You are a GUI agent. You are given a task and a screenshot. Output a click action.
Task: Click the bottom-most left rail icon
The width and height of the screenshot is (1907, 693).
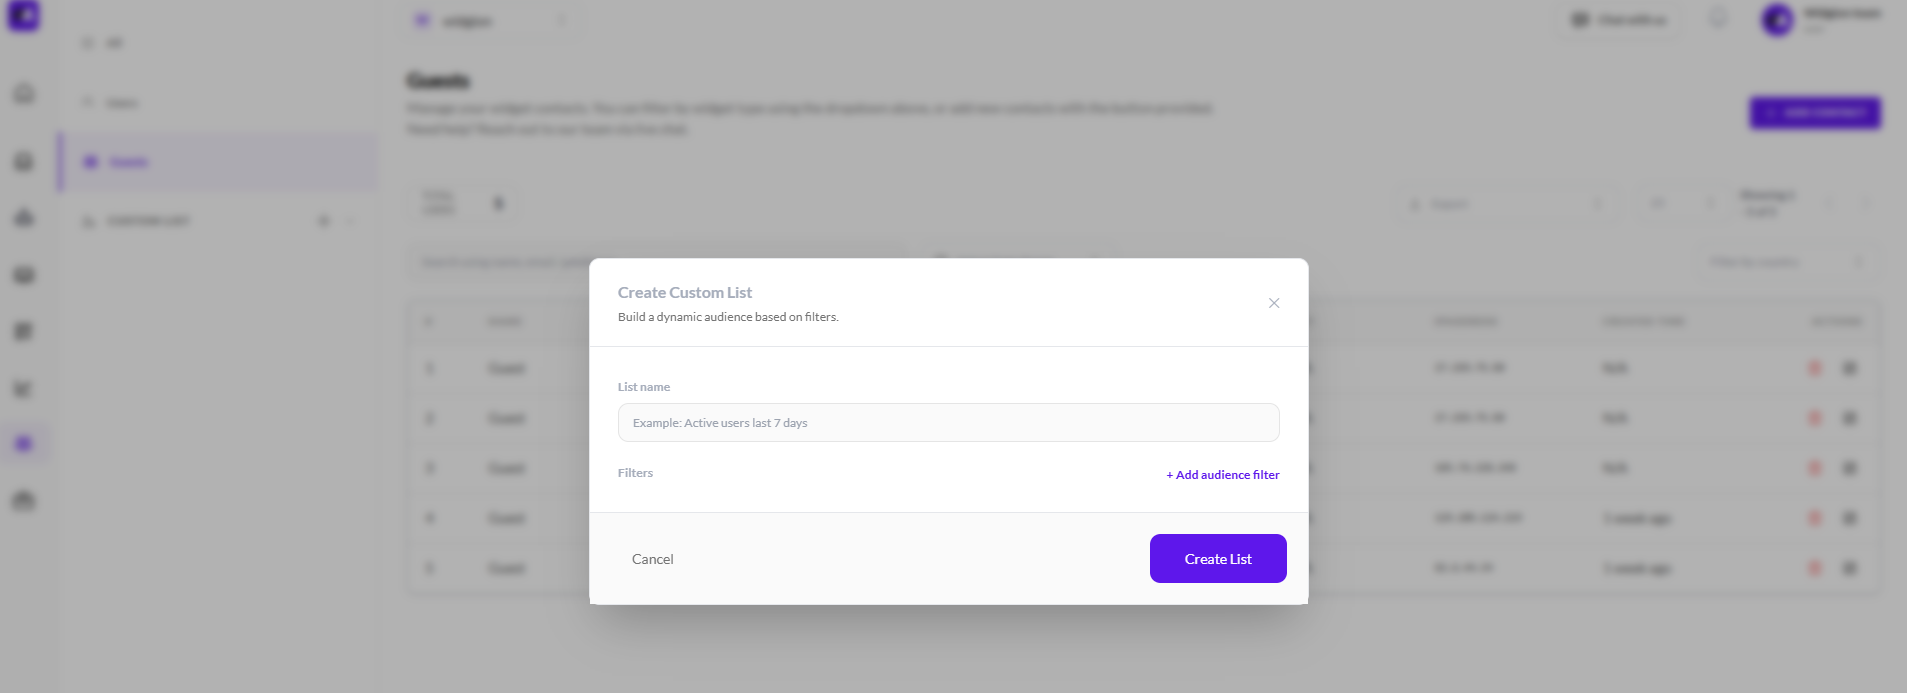click(x=24, y=501)
